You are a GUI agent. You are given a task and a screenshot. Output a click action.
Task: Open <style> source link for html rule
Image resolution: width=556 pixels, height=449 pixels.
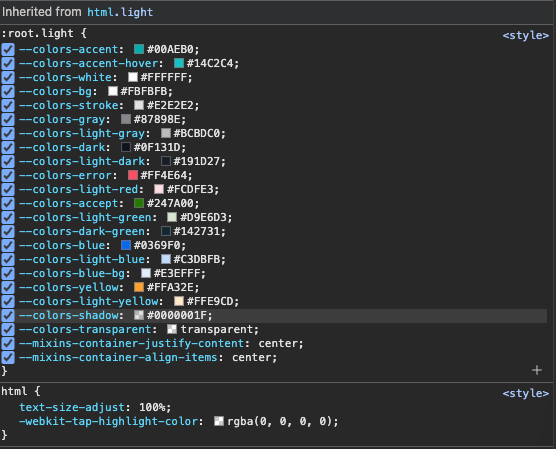(x=526, y=393)
